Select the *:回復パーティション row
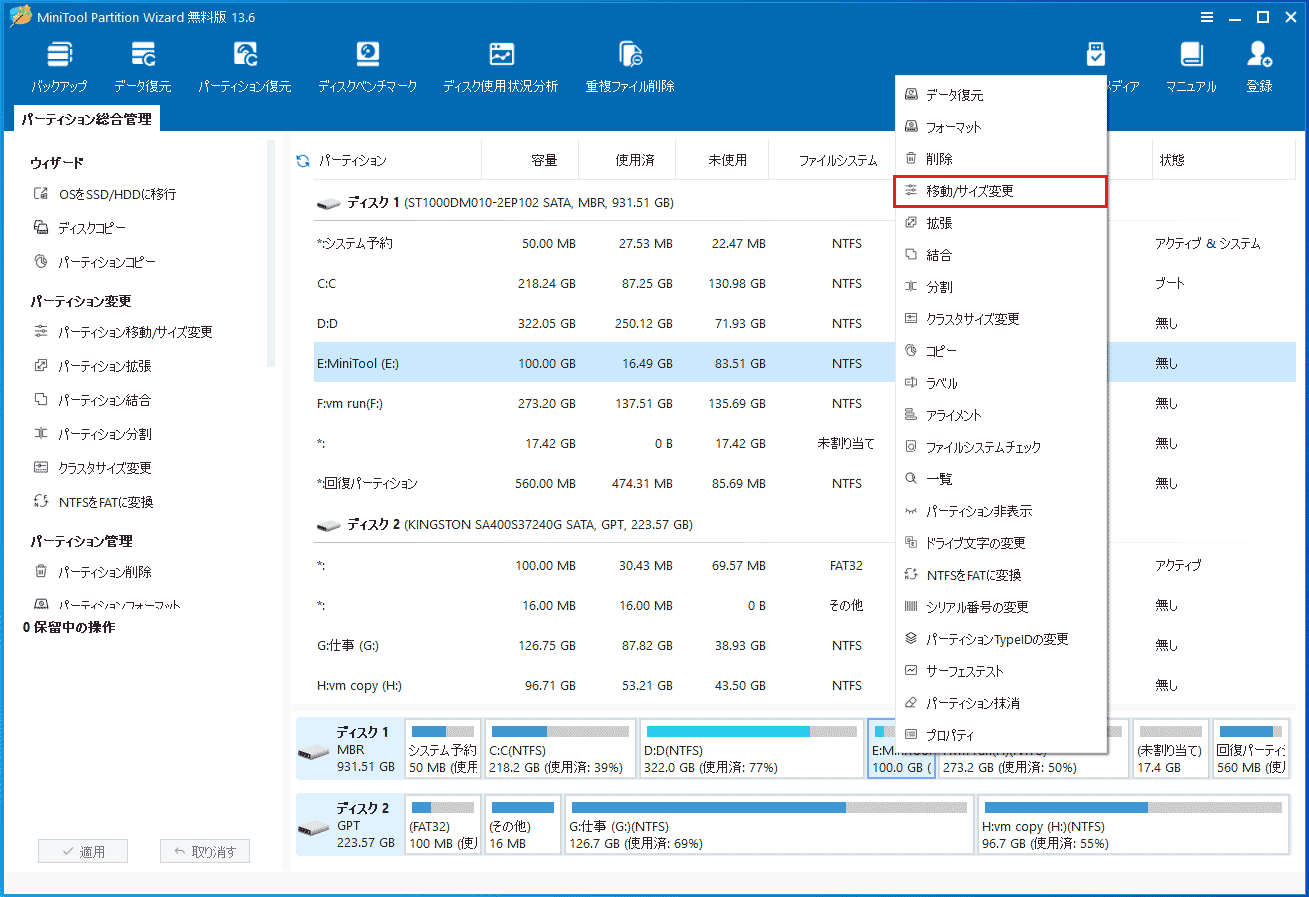The width and height of the screenshot is (1309, 897). 604,483
